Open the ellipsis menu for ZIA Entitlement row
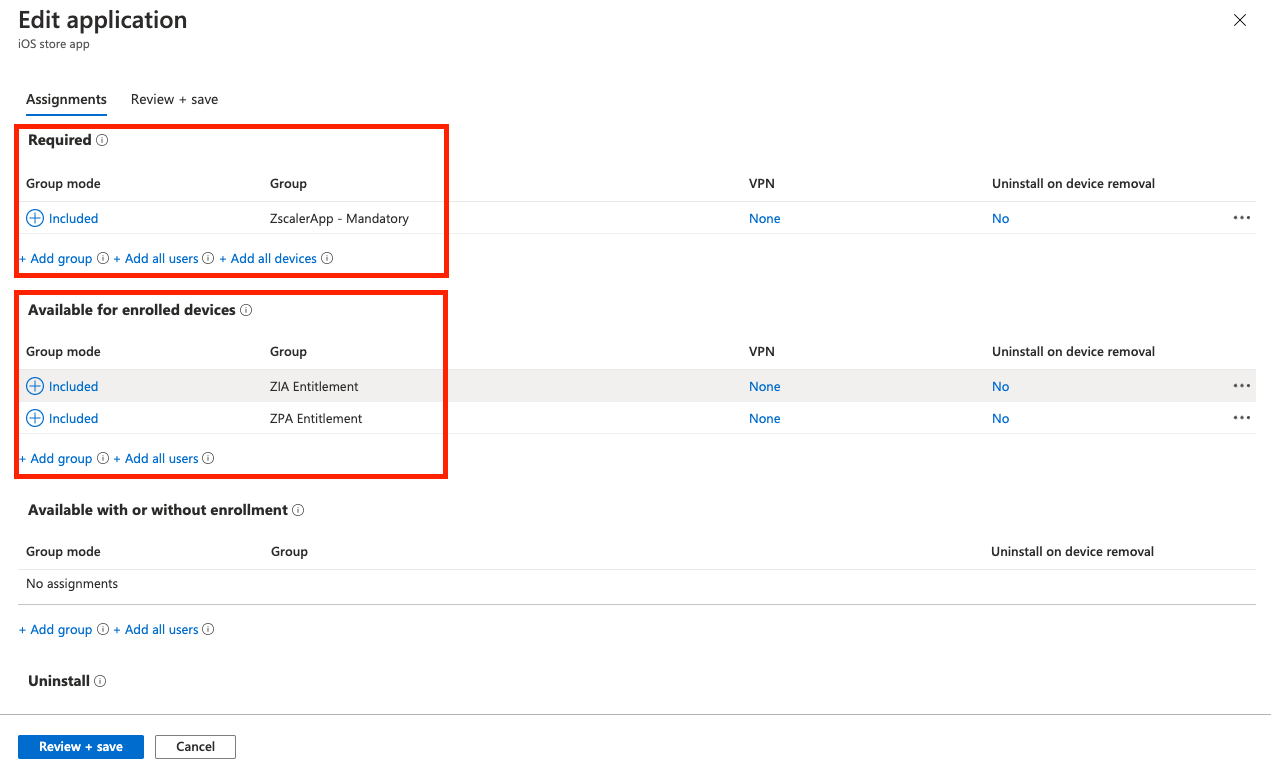Image resolution: width=1271 pixels, height=770 pixels. click(1242, 386)
